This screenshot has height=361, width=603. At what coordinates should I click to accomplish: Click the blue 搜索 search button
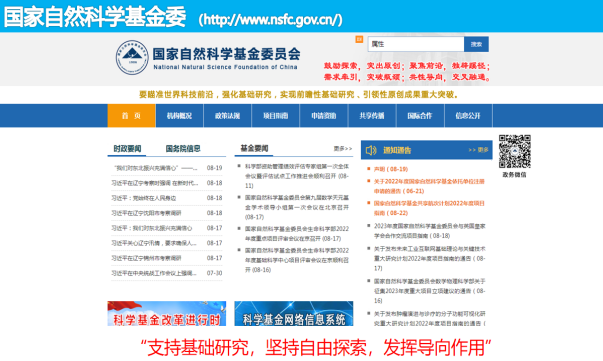pyautogui.click(x=476, y=44)
